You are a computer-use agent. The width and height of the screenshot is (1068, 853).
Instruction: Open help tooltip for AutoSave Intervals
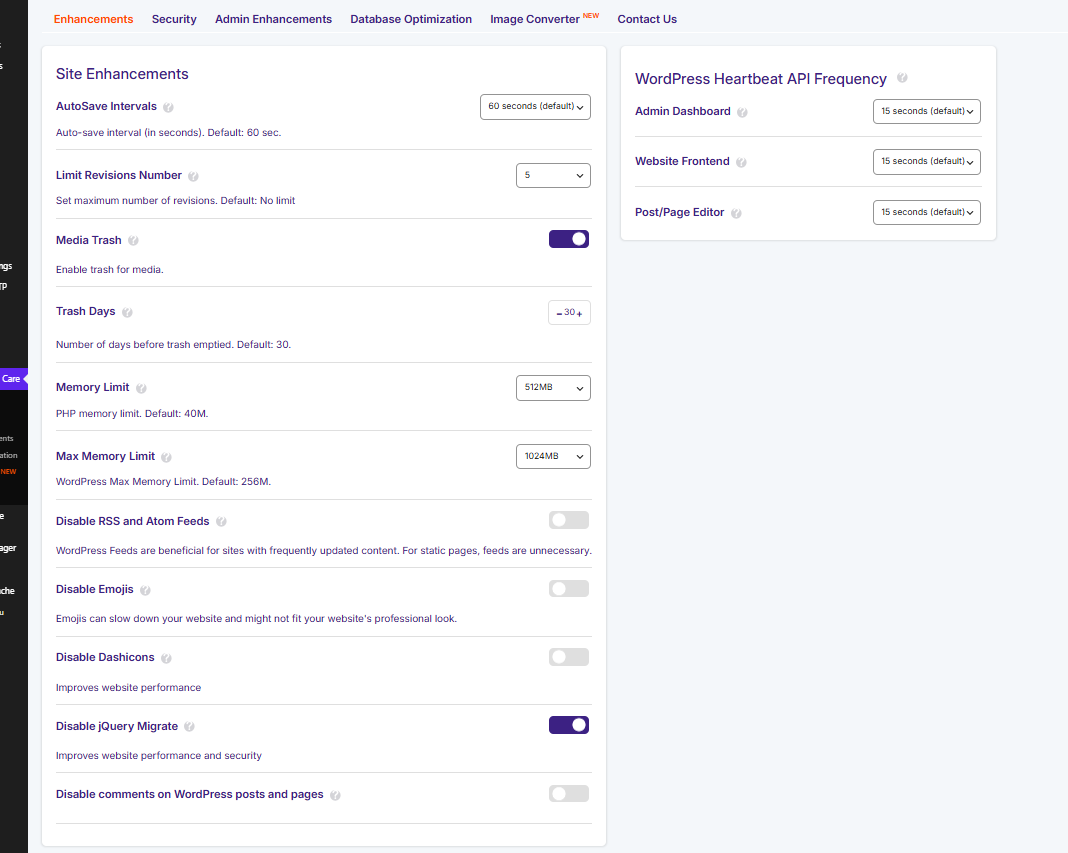click(x=168, y=107)
